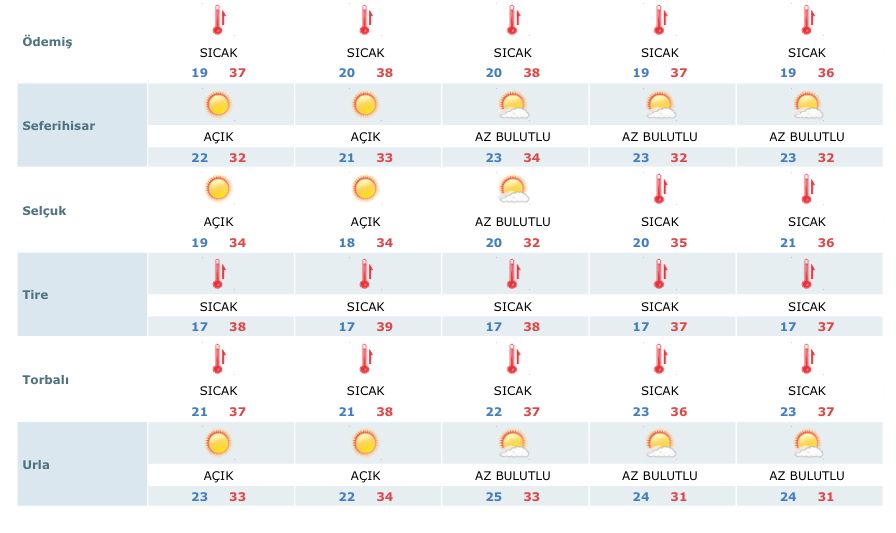Viewport: 896px width, 533px height.
Task: Click the thermometer icon above Ödemiş's 19–36
Action: point(806,20)
